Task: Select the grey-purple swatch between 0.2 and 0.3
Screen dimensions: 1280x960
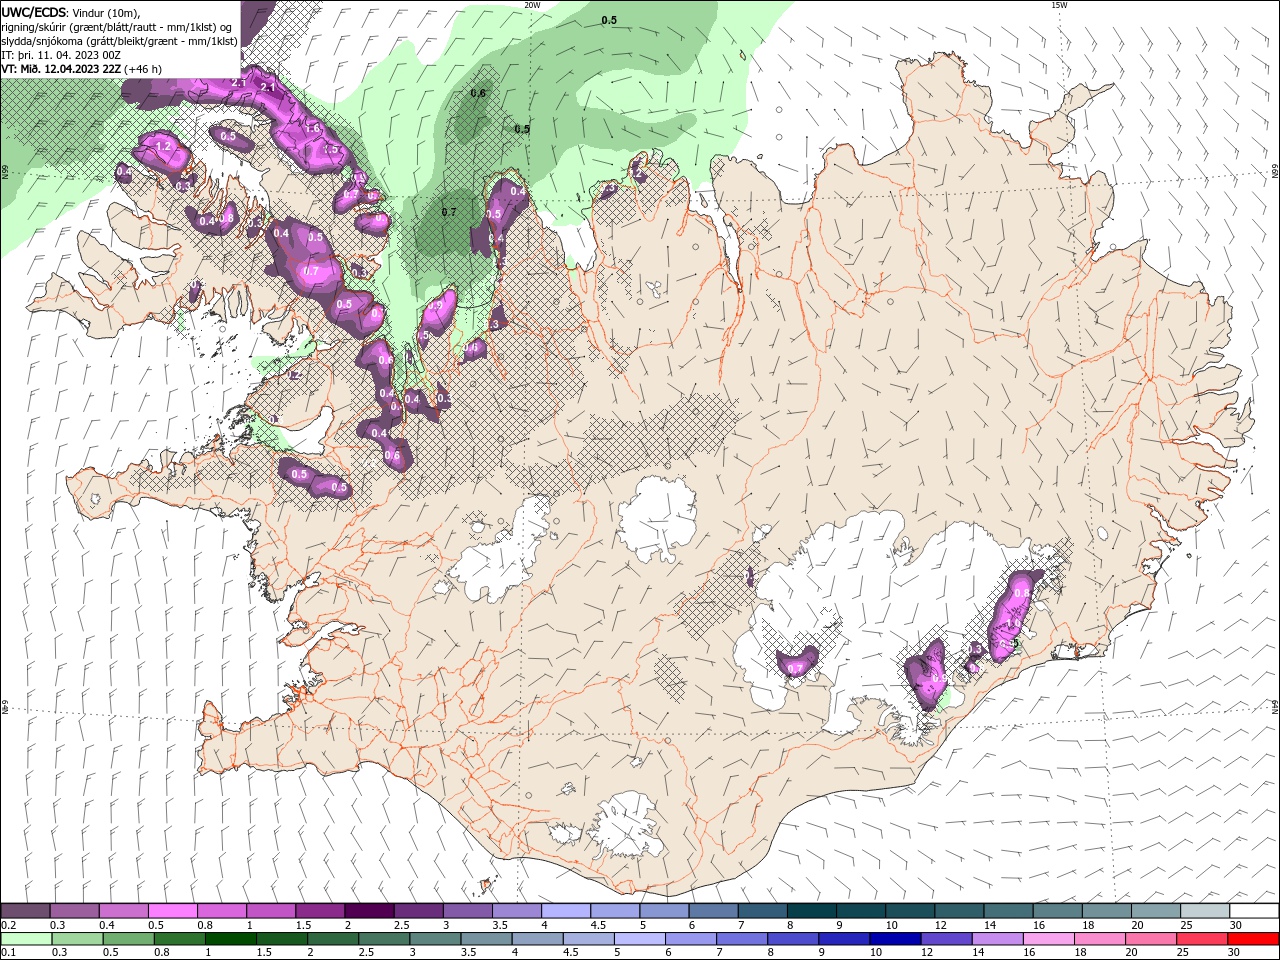Action: click(x=26, y=910)
